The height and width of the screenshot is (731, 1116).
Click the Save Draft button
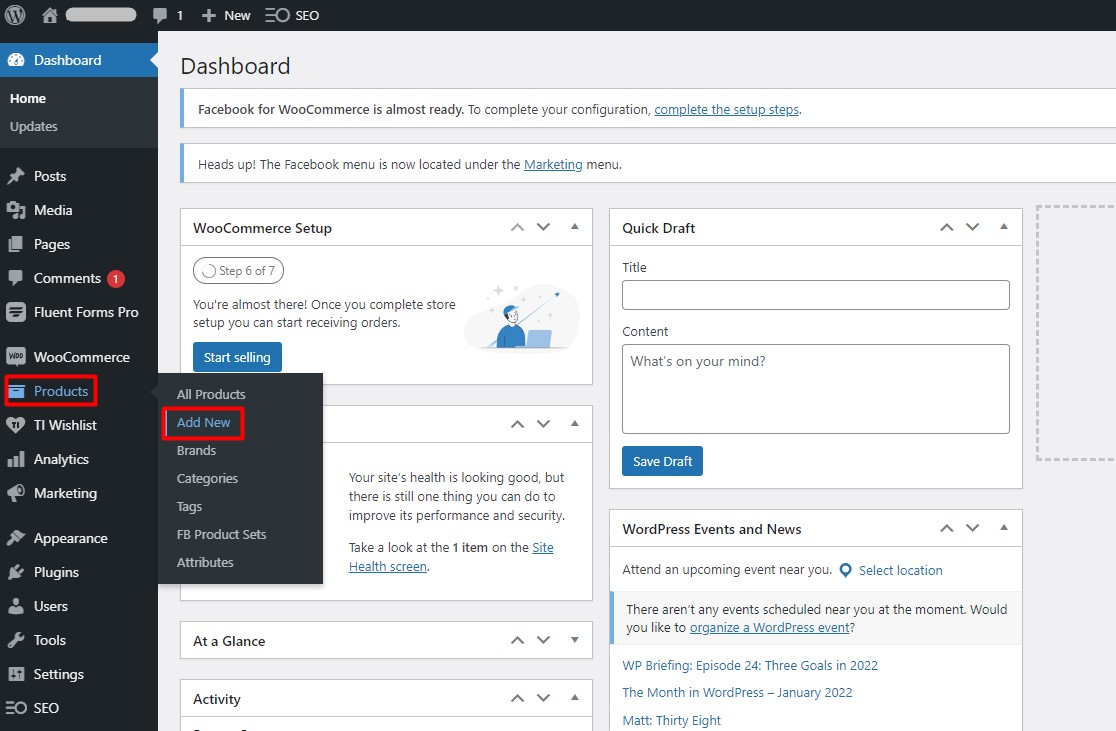tap(663, 461)
